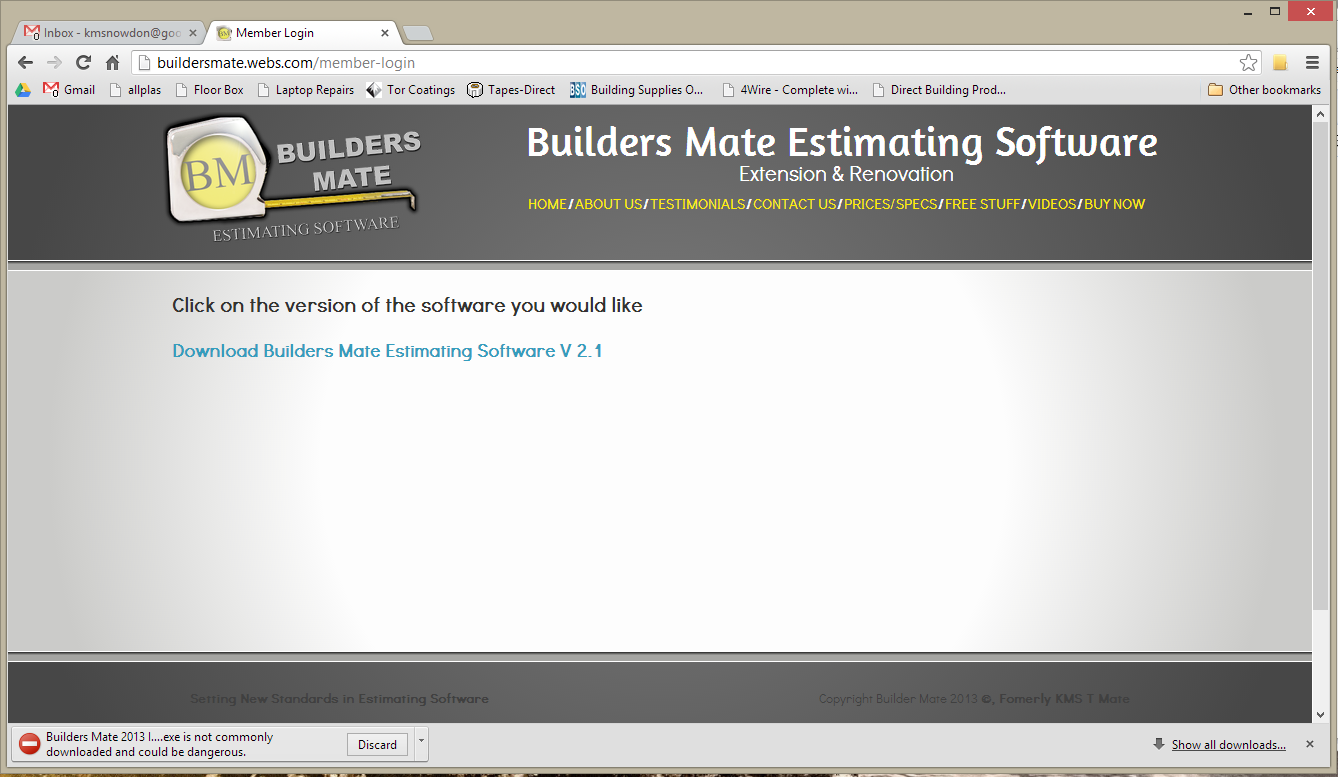
Task: Open the browser home page icon
Action: pos(112,62)
